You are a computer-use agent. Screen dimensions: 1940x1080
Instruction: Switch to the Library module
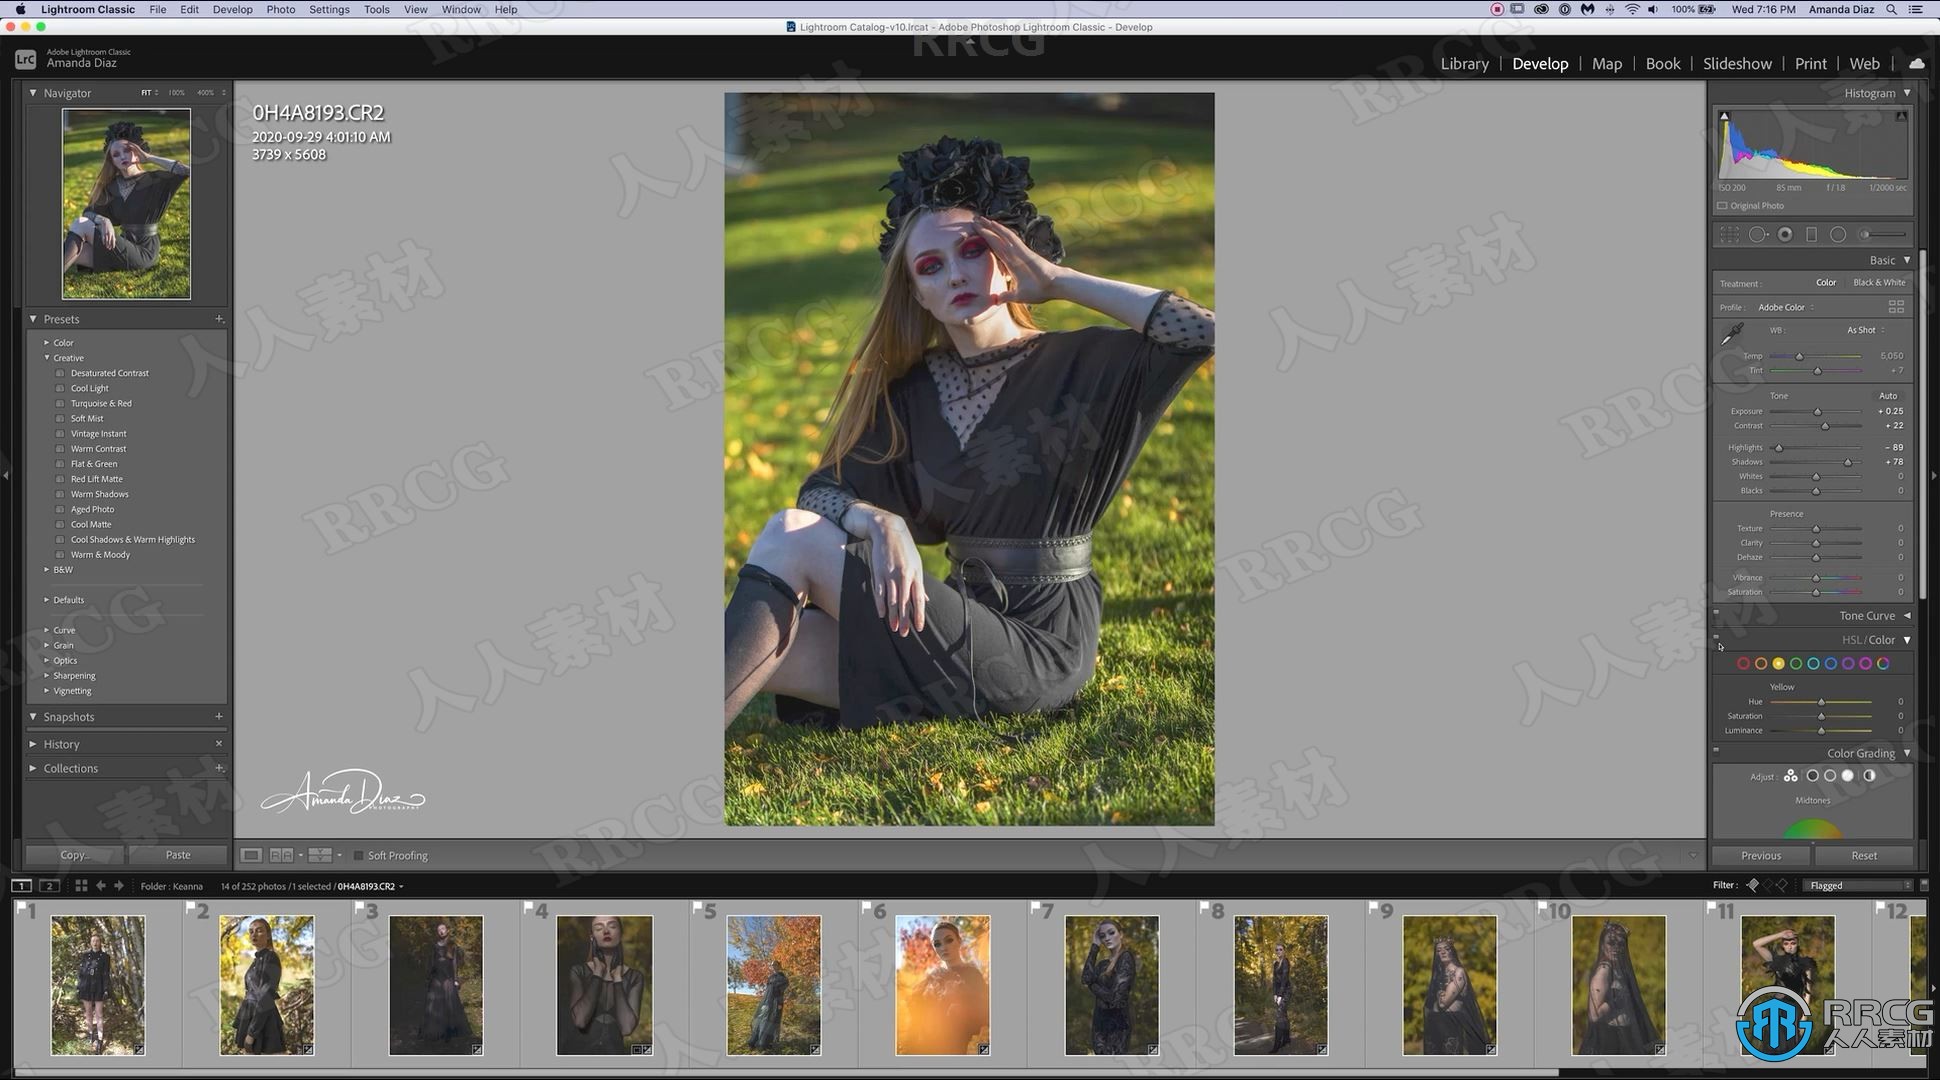[1464, 63]
